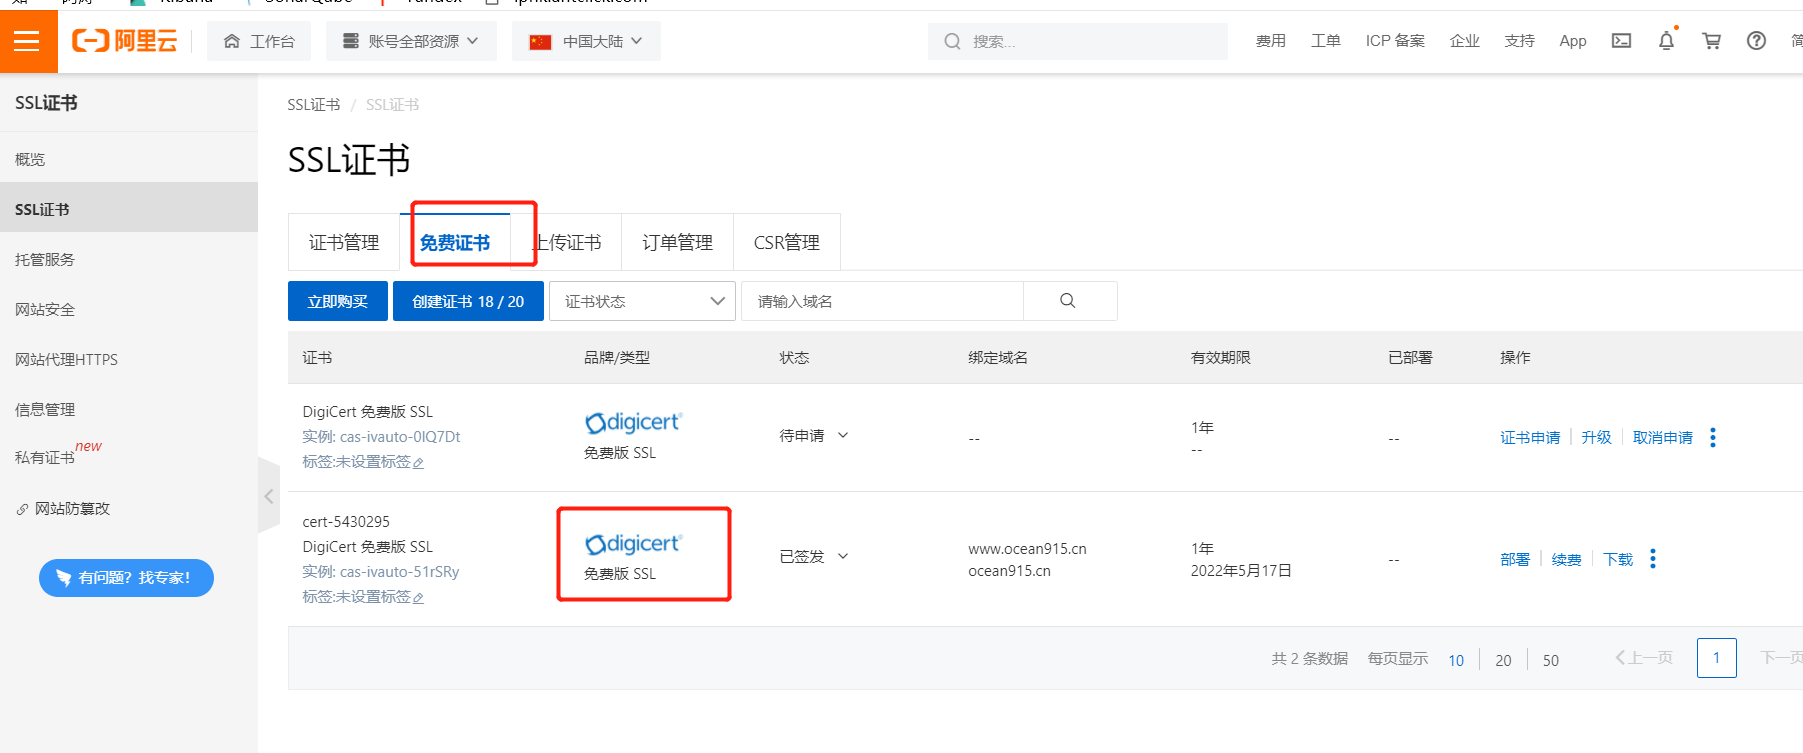Click the cert-5430295 certificate name
This screenshot has height=753, width=1803.
[x=346, y=522]
